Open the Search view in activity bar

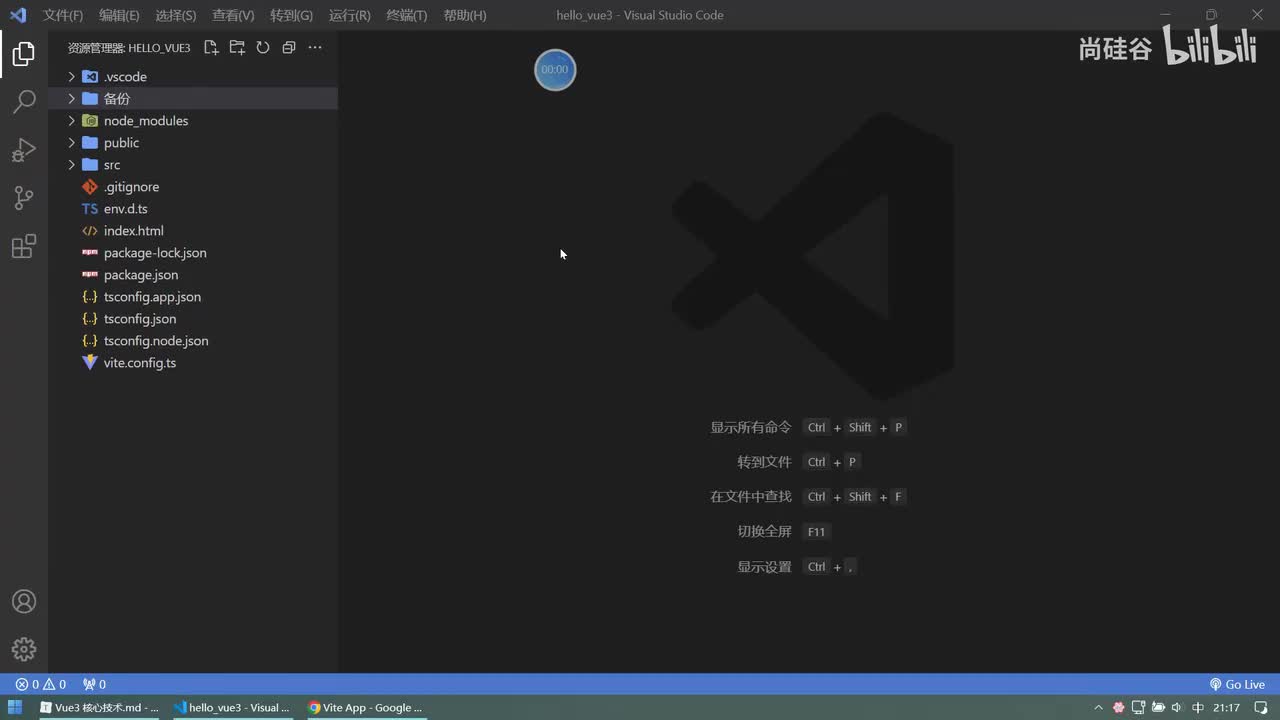point(24,102)
